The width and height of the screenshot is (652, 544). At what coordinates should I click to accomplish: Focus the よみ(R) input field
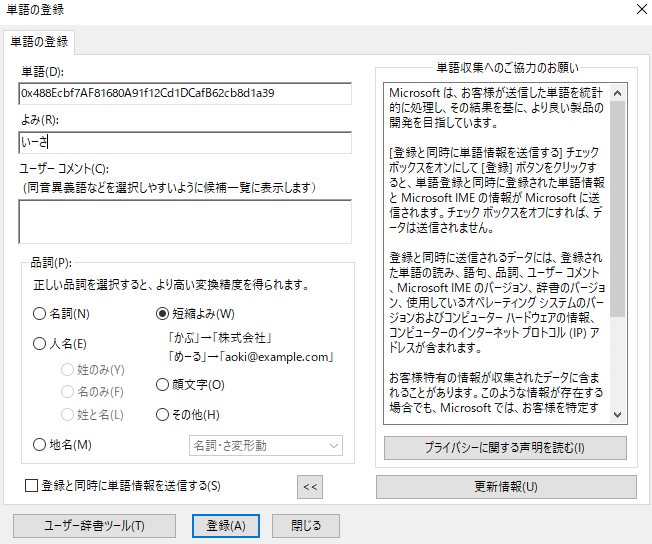point(185,142)
